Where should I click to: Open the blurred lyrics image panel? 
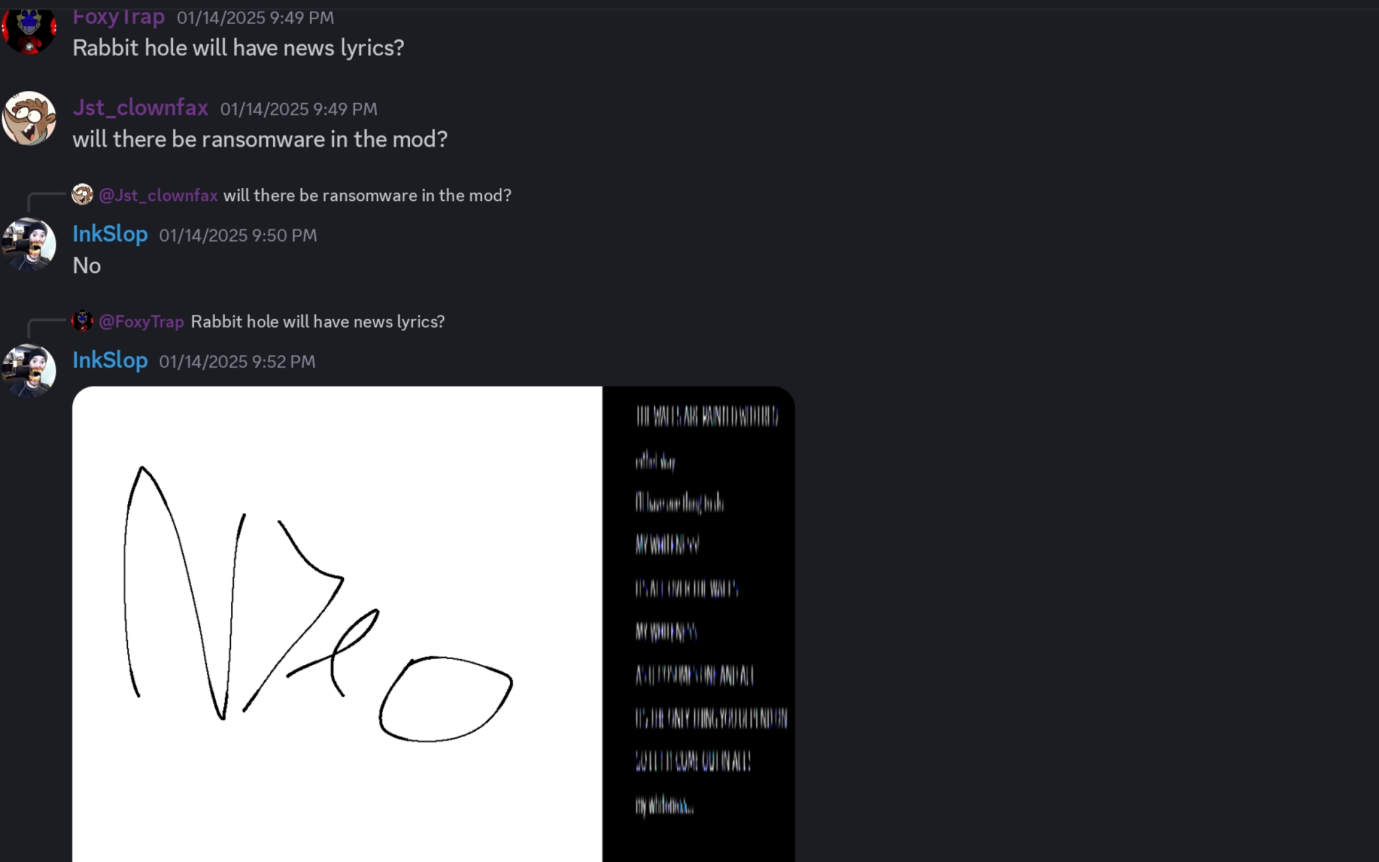(699, 624)
